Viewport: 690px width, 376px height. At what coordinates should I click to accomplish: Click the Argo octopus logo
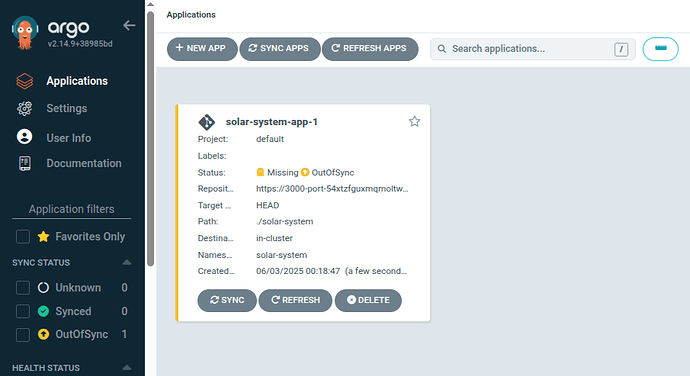(x=25, y=33)
